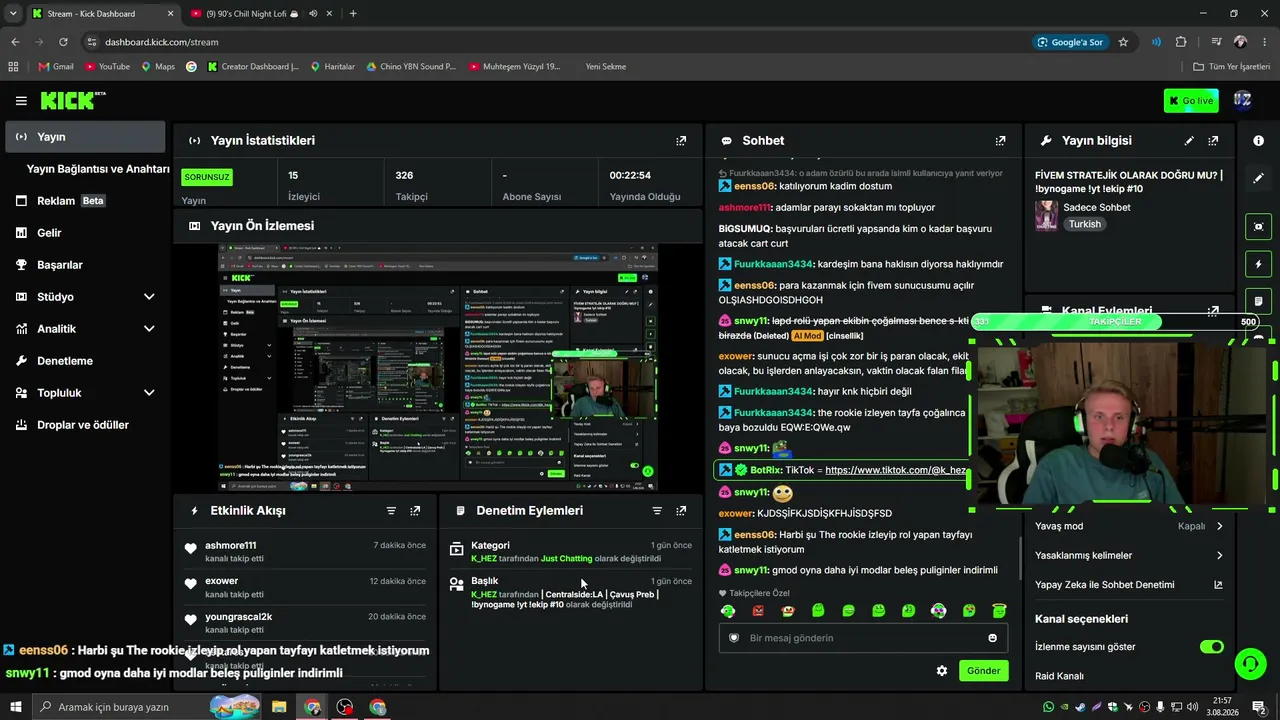Image resolution: width=1280 pixels, height=720 pixels.
Task: Bookmark this page with the star icon
Action: [1123, 42]
